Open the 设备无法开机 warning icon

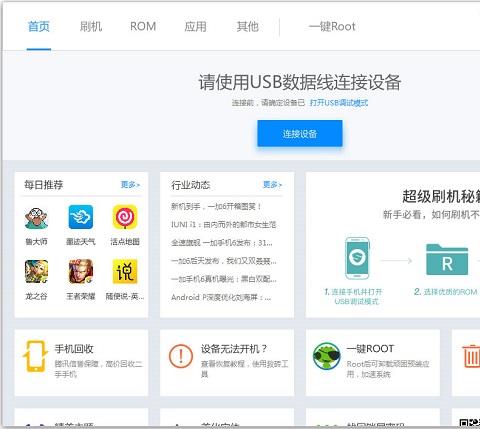coord(181,356)
